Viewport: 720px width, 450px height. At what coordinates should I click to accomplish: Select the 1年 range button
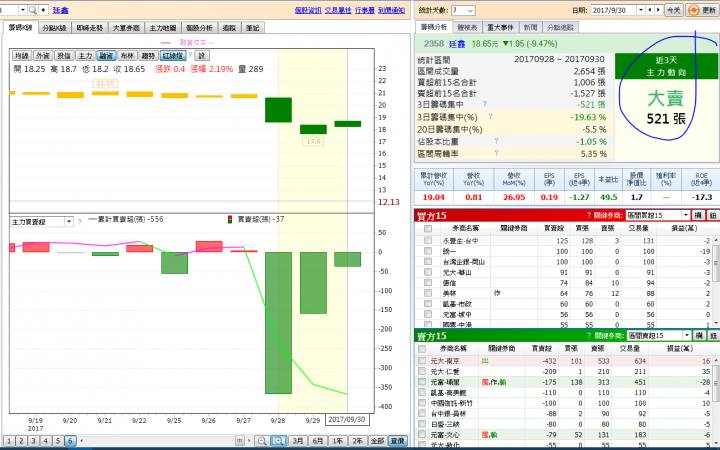tap(338, 441)
